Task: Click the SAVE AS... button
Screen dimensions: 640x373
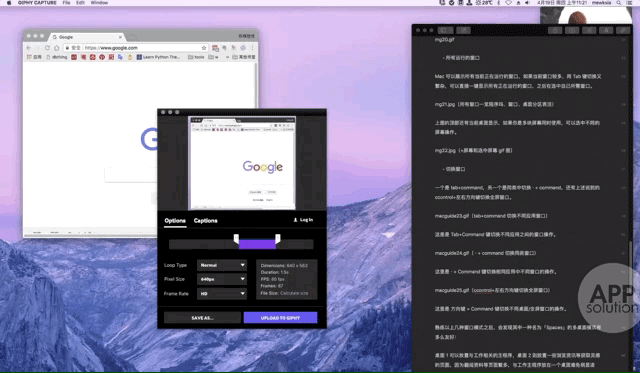Action: pyautogui.click(x=202, y=317)
